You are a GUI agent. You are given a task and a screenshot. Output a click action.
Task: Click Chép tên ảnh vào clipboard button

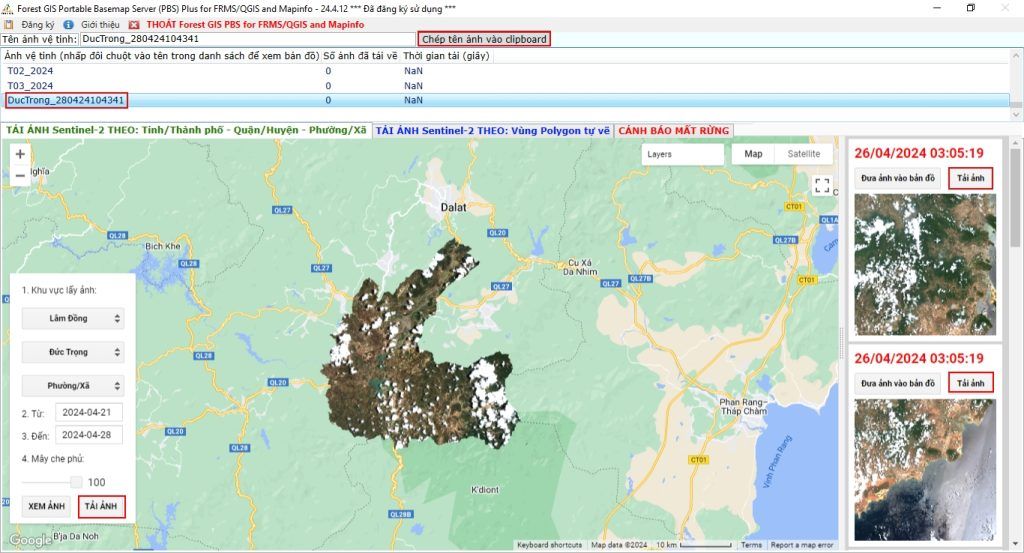tap(484, 39)
